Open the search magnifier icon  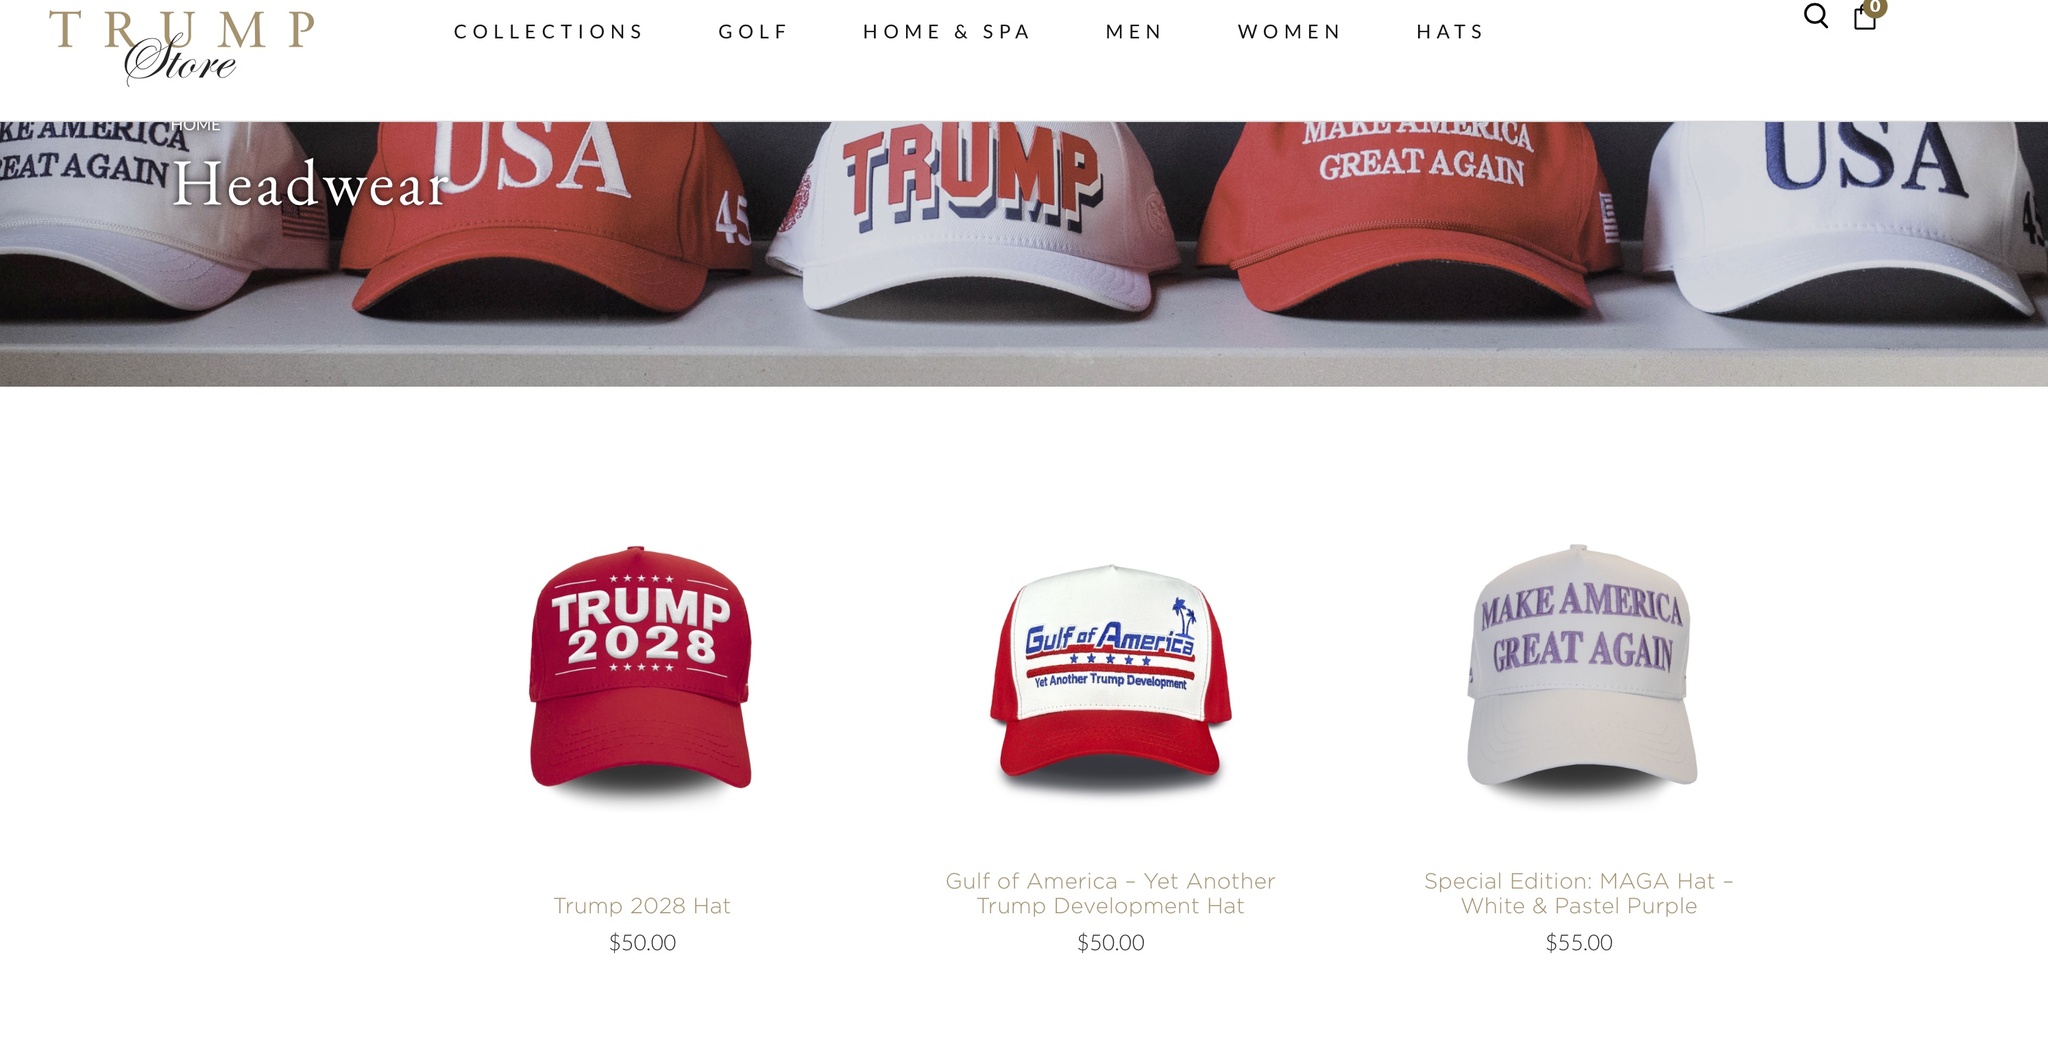coord(1816,16)
